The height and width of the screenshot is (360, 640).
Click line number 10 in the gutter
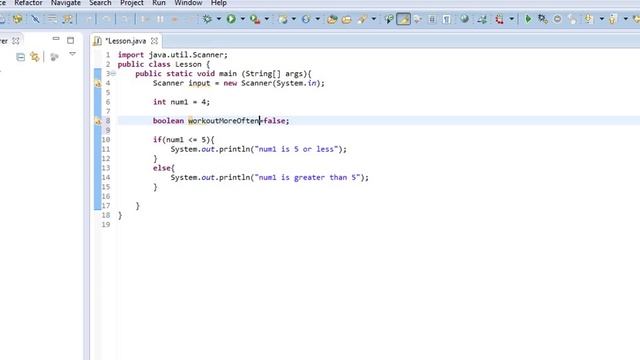coord(106,140)
